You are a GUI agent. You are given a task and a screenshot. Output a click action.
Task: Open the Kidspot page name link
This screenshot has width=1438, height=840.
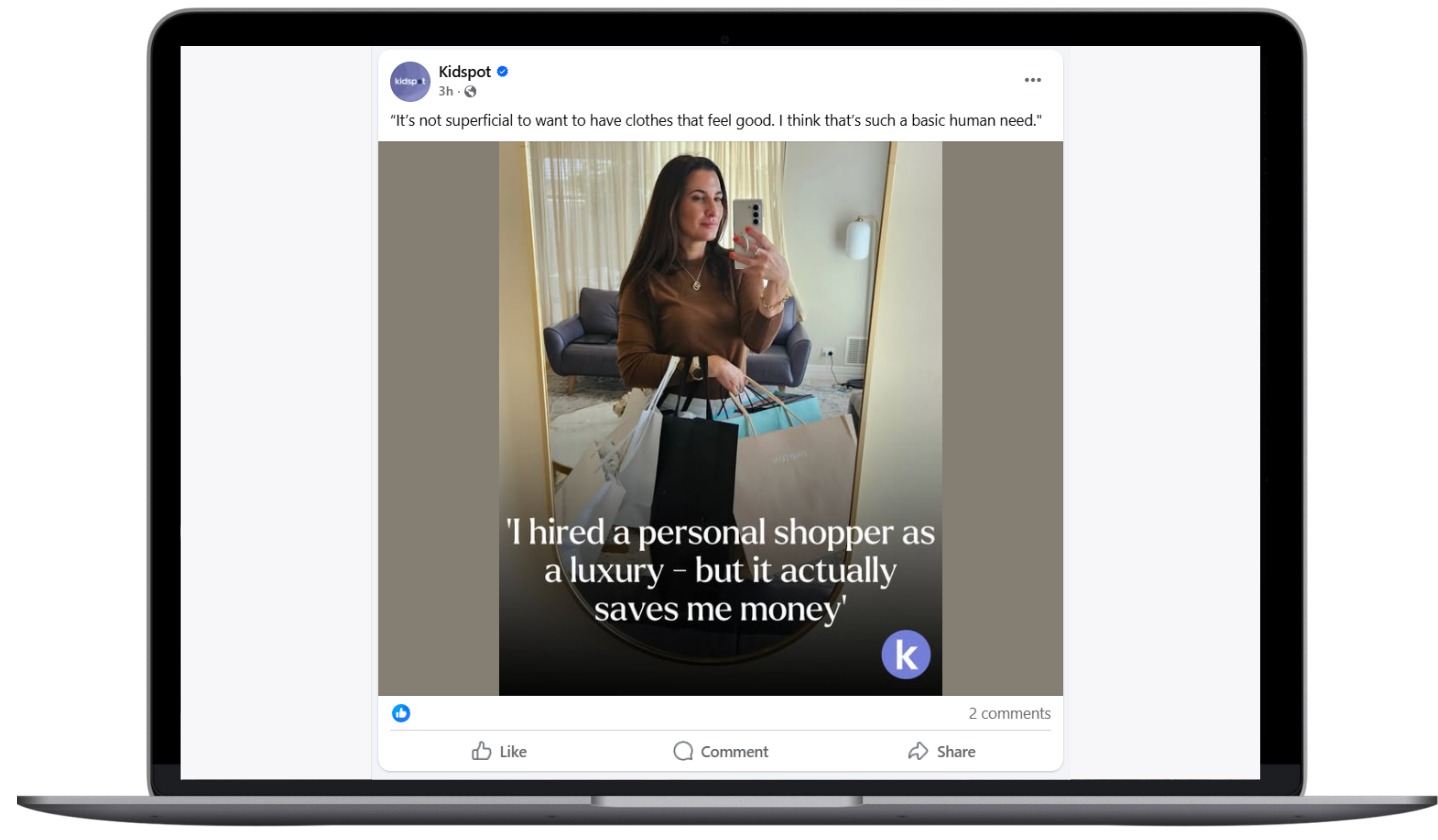pos(465,72)
